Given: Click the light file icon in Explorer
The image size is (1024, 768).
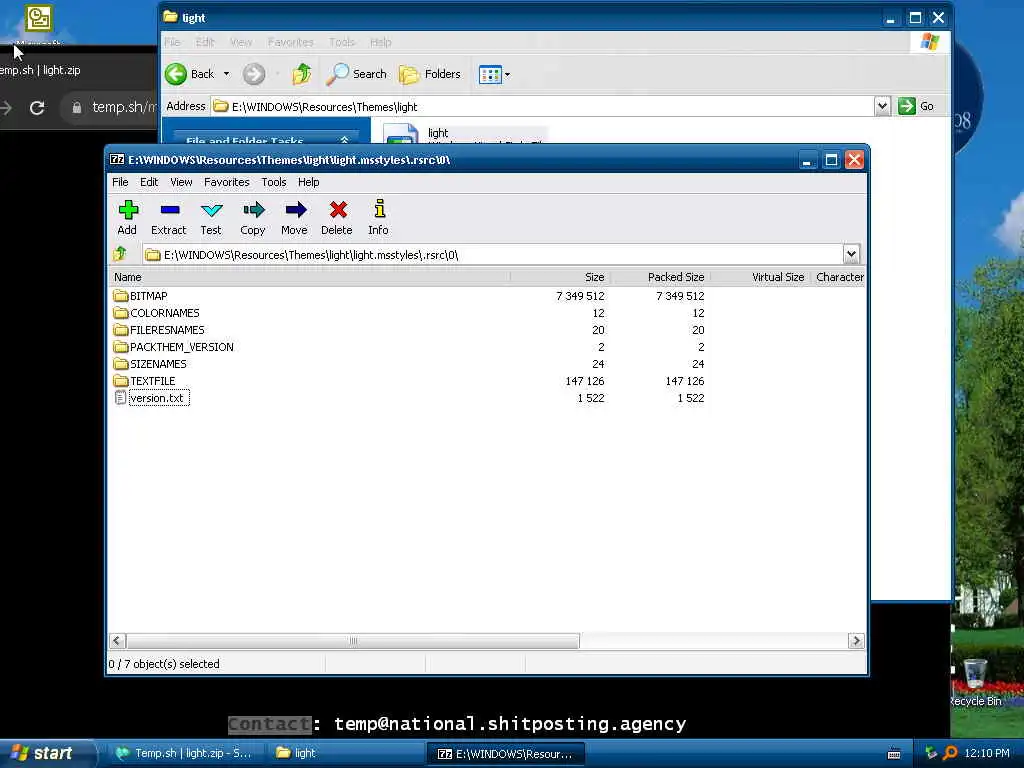Looking at the screenshot, I should 400,133.
